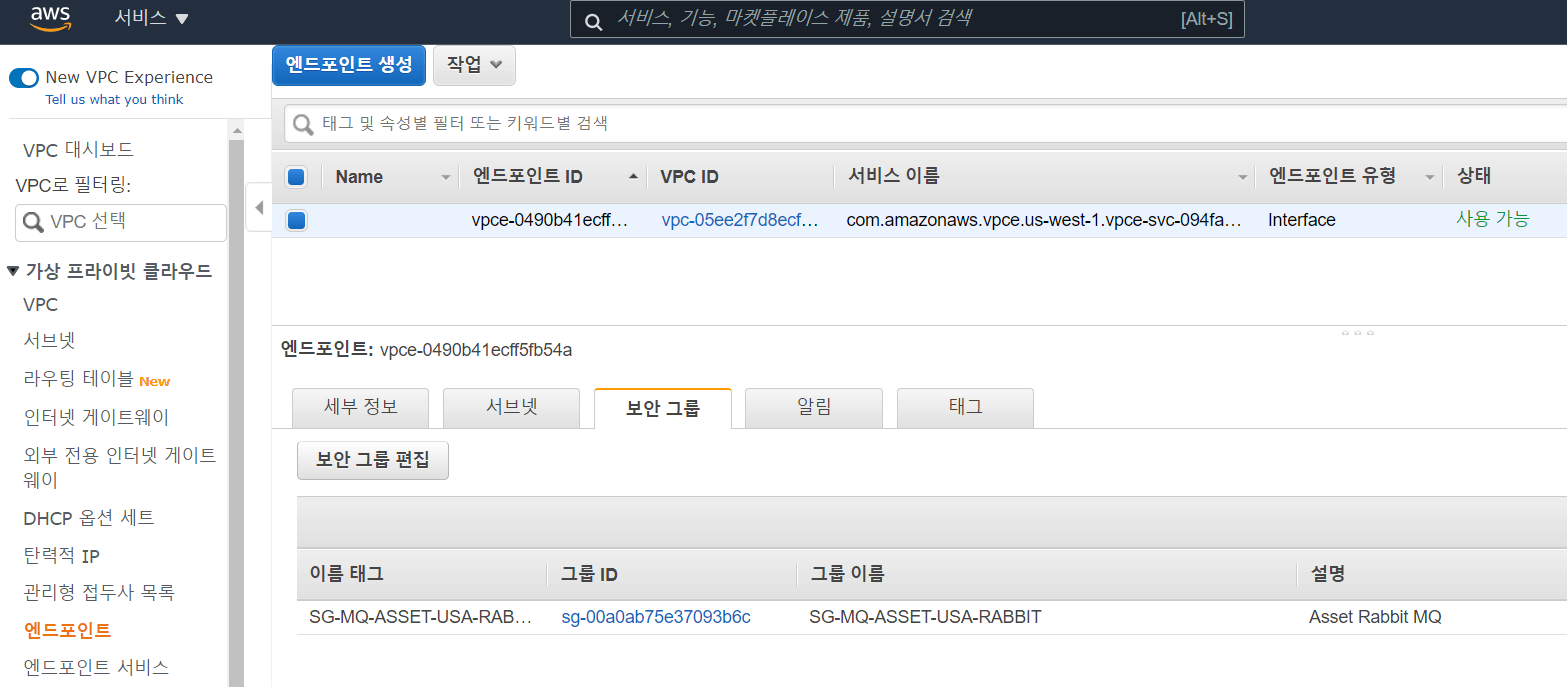Click the AWS logo home icon
Screen dimensions: 1567x687
pos(50,18)
